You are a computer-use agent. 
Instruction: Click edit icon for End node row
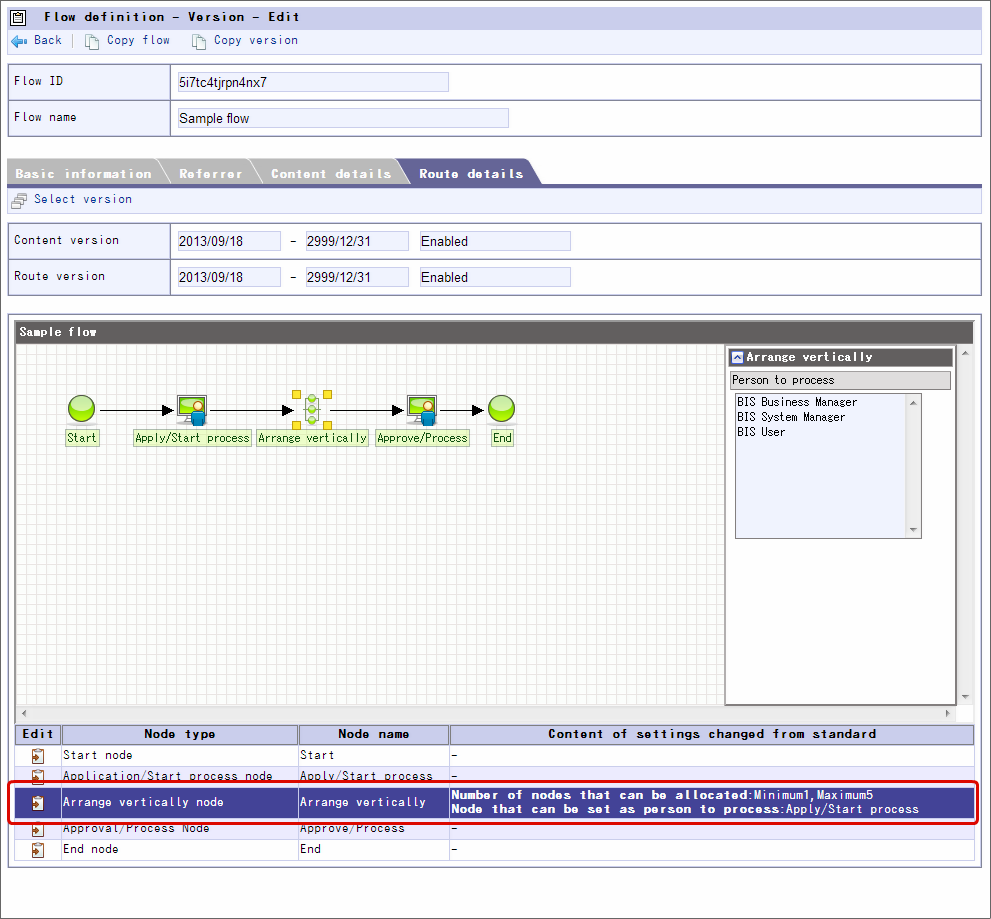click(x=38, y=850)
